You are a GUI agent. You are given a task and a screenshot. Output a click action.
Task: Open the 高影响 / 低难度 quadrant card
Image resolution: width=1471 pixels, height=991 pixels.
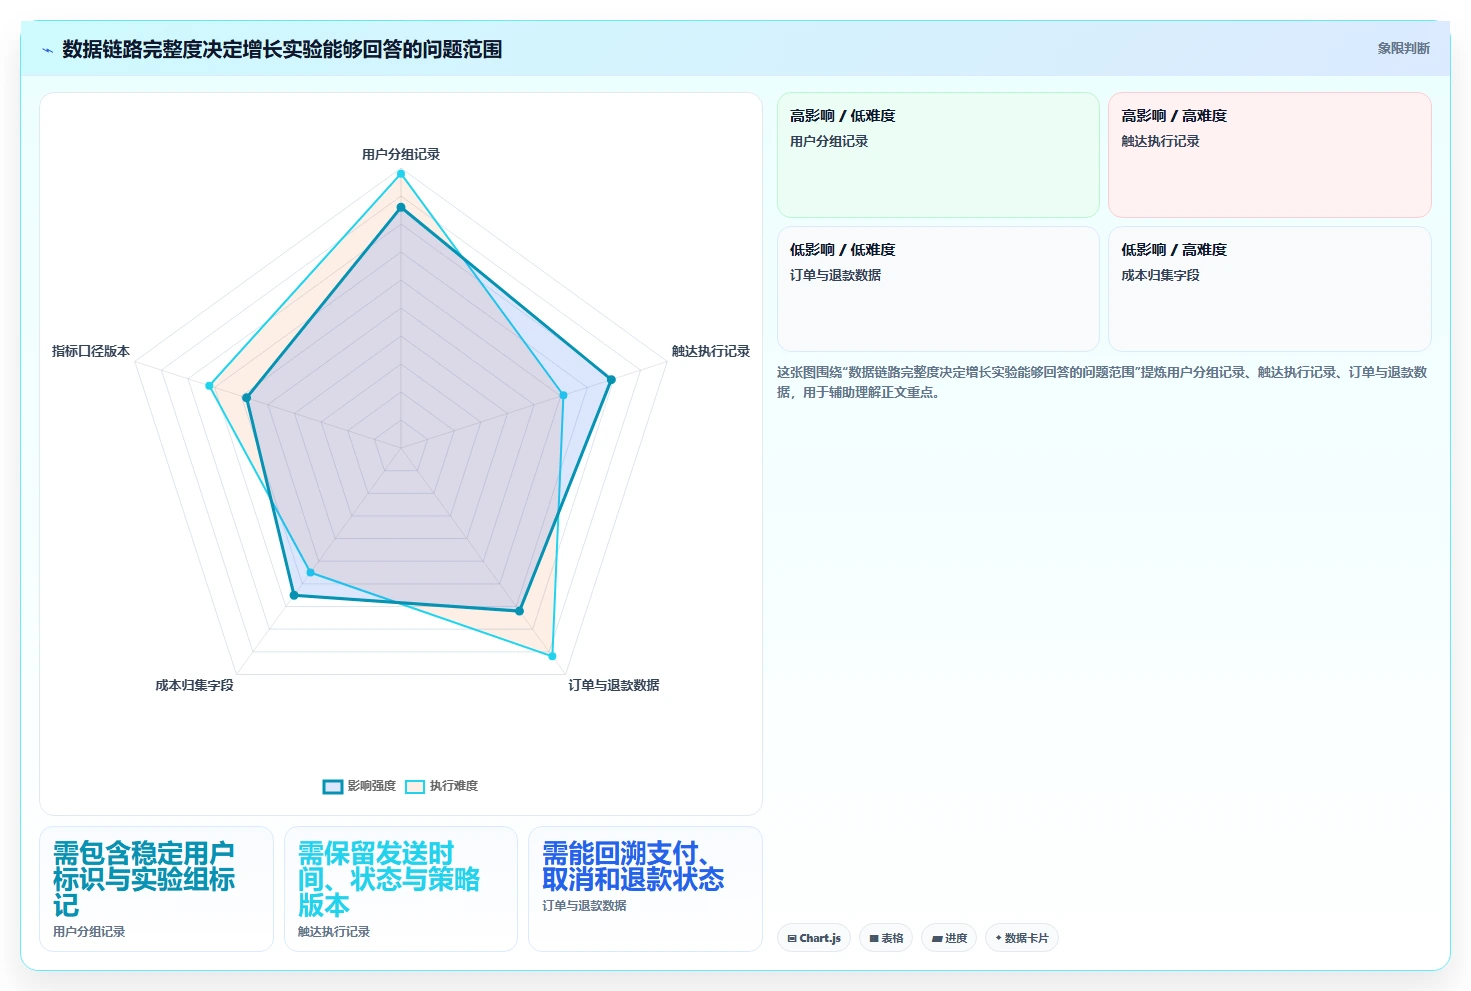tap(938, 155)
